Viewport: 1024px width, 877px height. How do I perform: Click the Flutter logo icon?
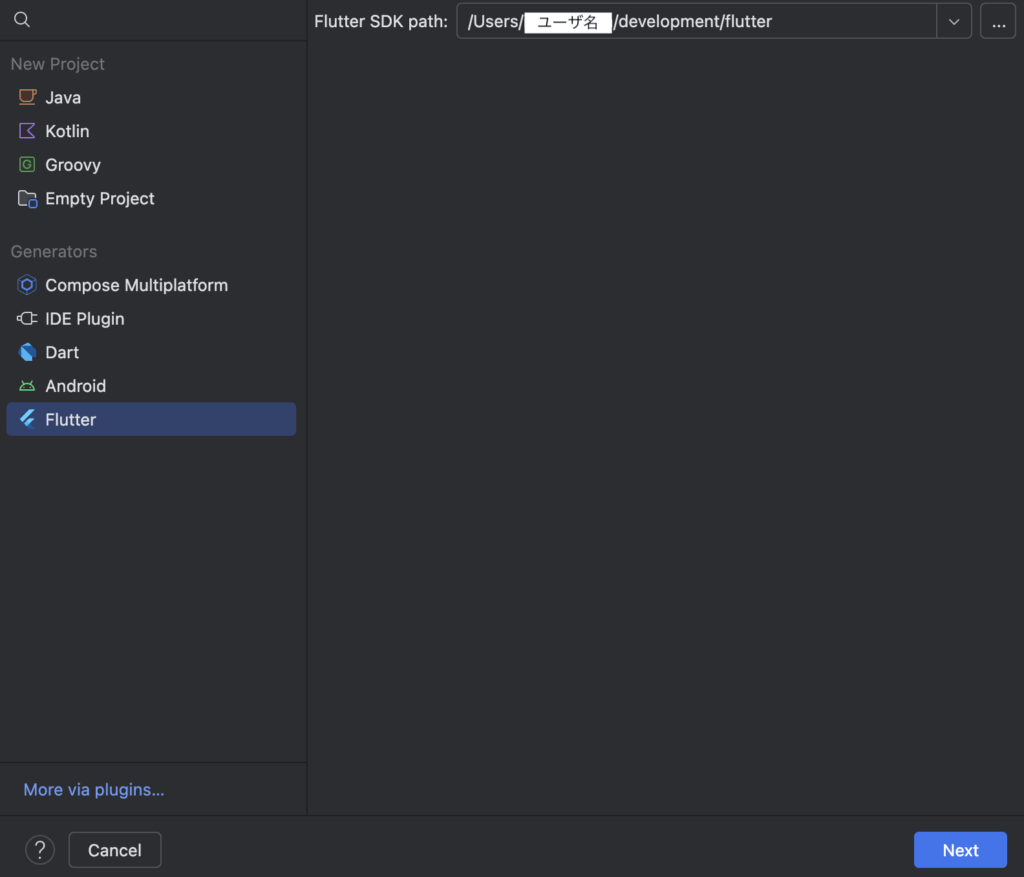tap(27, 419)
